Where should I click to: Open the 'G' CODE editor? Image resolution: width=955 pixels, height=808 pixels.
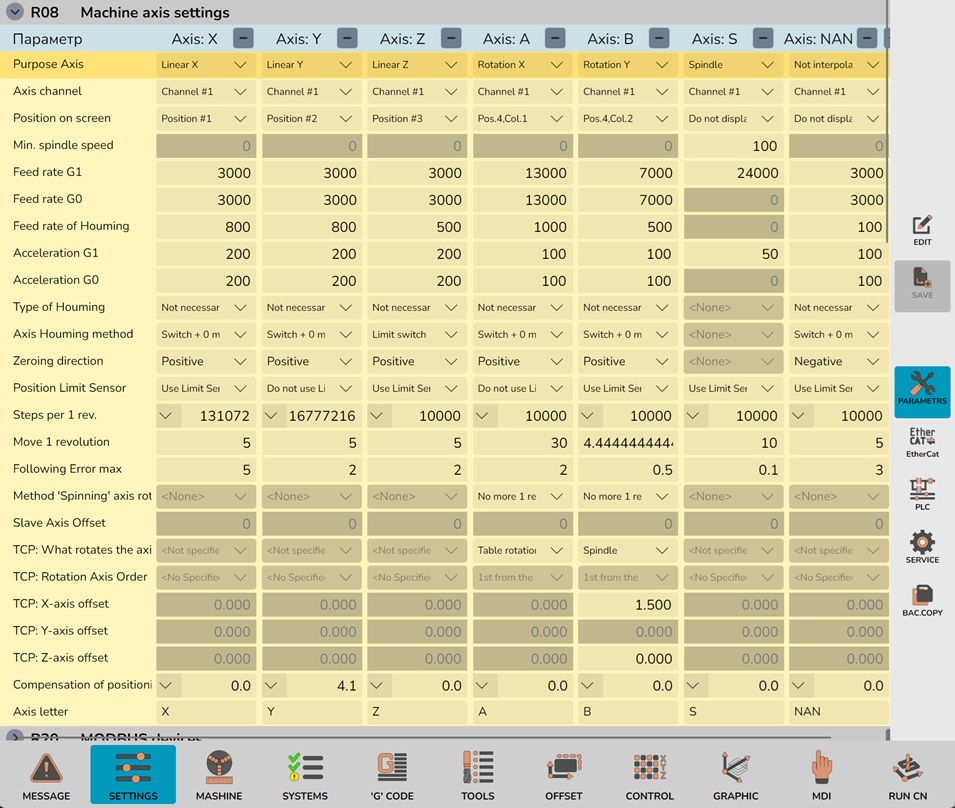[391, 775]
